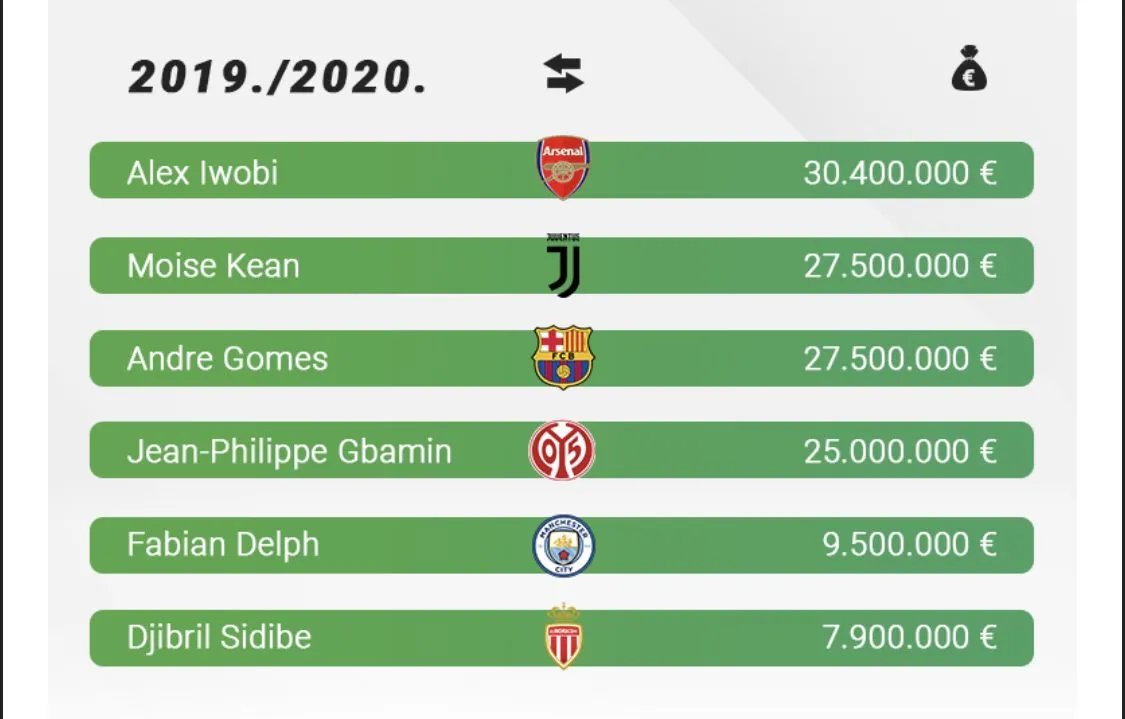Viewport: 1125px width, 719px height.
Task: Select the Moise Kean name
Action: click(213, 266)
